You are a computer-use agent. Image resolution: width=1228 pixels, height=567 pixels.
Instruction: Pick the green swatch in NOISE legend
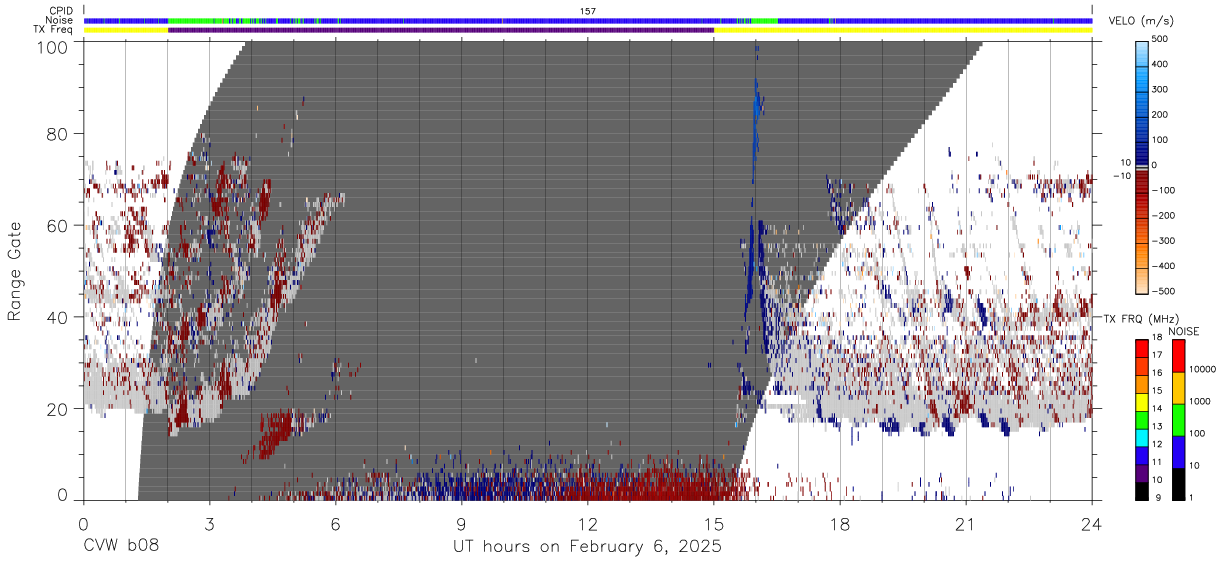(x=1178, y=420)
